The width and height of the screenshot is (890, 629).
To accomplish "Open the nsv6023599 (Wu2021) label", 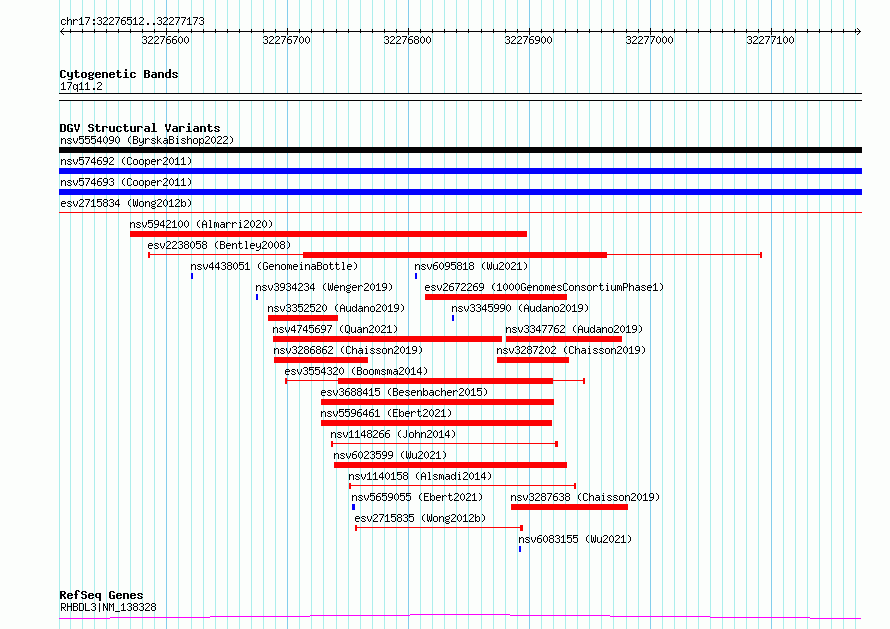I will tap(390, 455).
